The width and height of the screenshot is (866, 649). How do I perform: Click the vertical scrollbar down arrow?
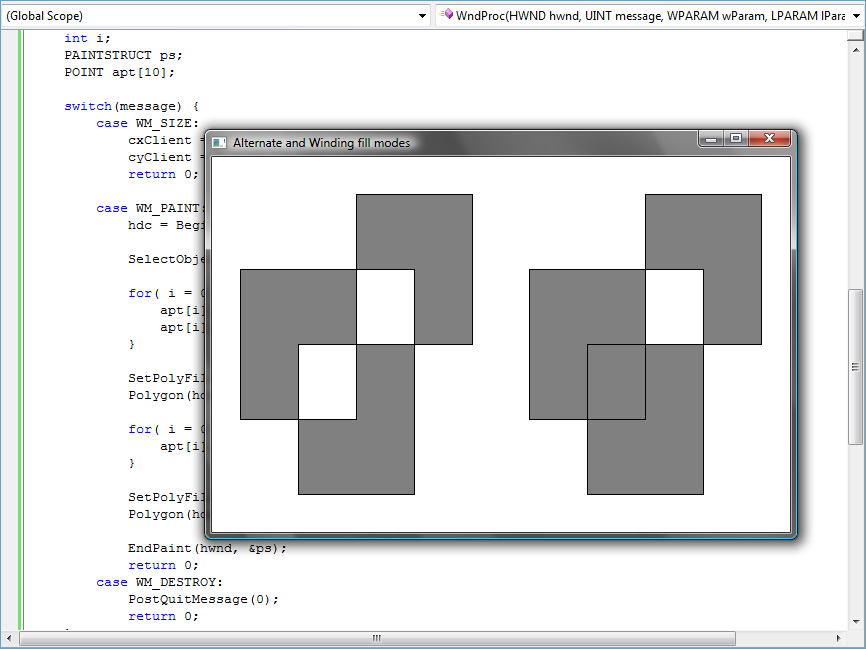[x=856, y=621]
